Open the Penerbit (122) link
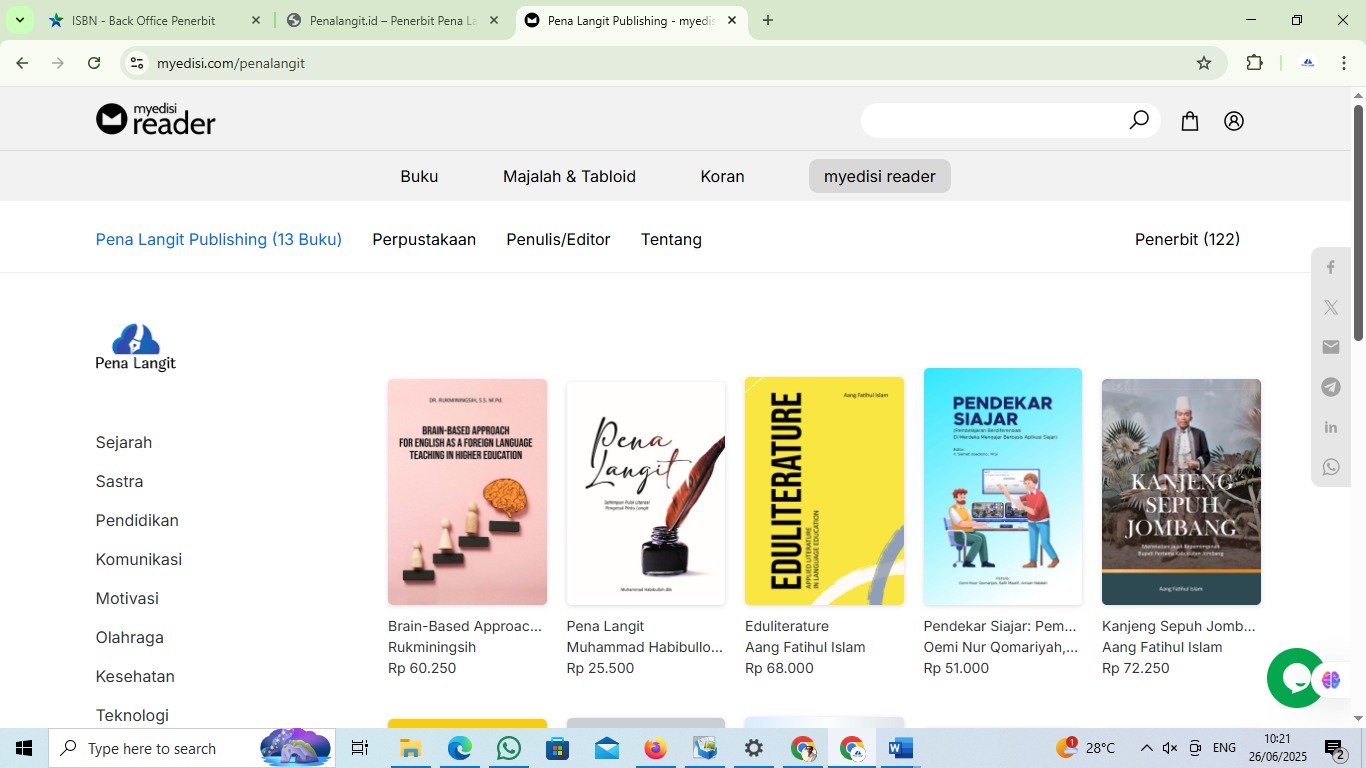The width and height of the screenshot is (1366, 768). pyautogui.click(x=1187, y=239)
